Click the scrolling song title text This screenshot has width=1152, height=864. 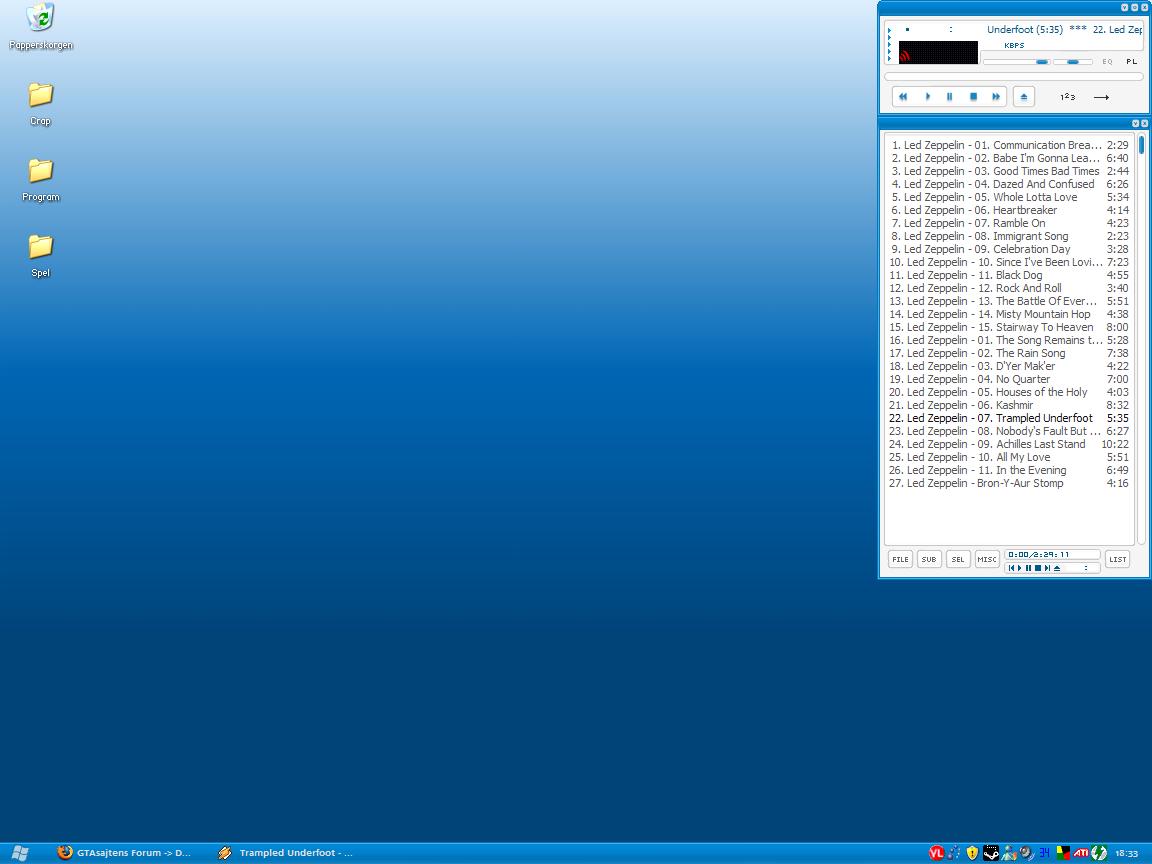[1064, 29]
